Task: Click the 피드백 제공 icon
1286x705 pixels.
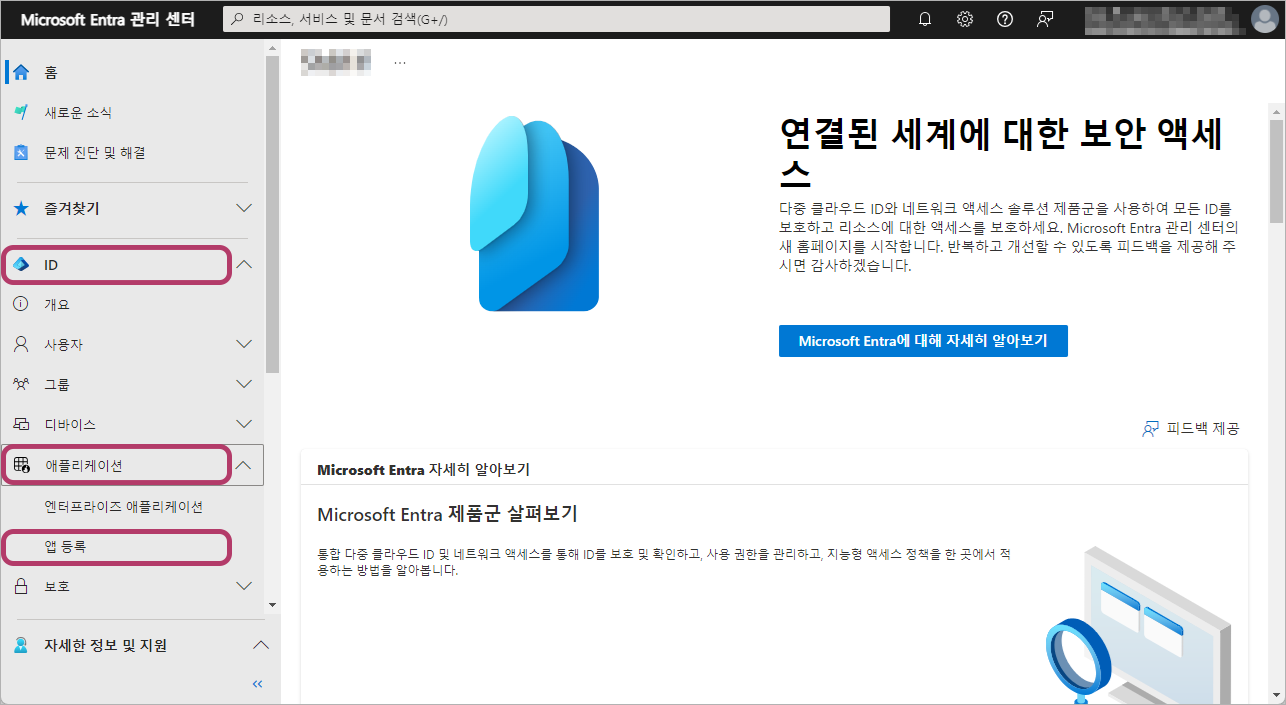Action: (x=1150, y=428)
